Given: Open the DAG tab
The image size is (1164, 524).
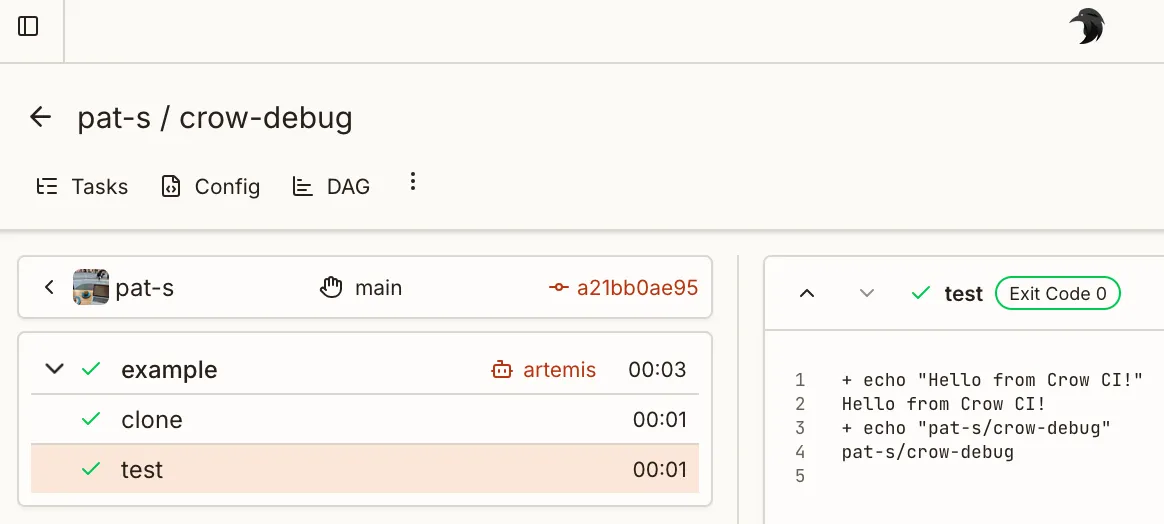Looking at the screenshot, I should (331, 187).
